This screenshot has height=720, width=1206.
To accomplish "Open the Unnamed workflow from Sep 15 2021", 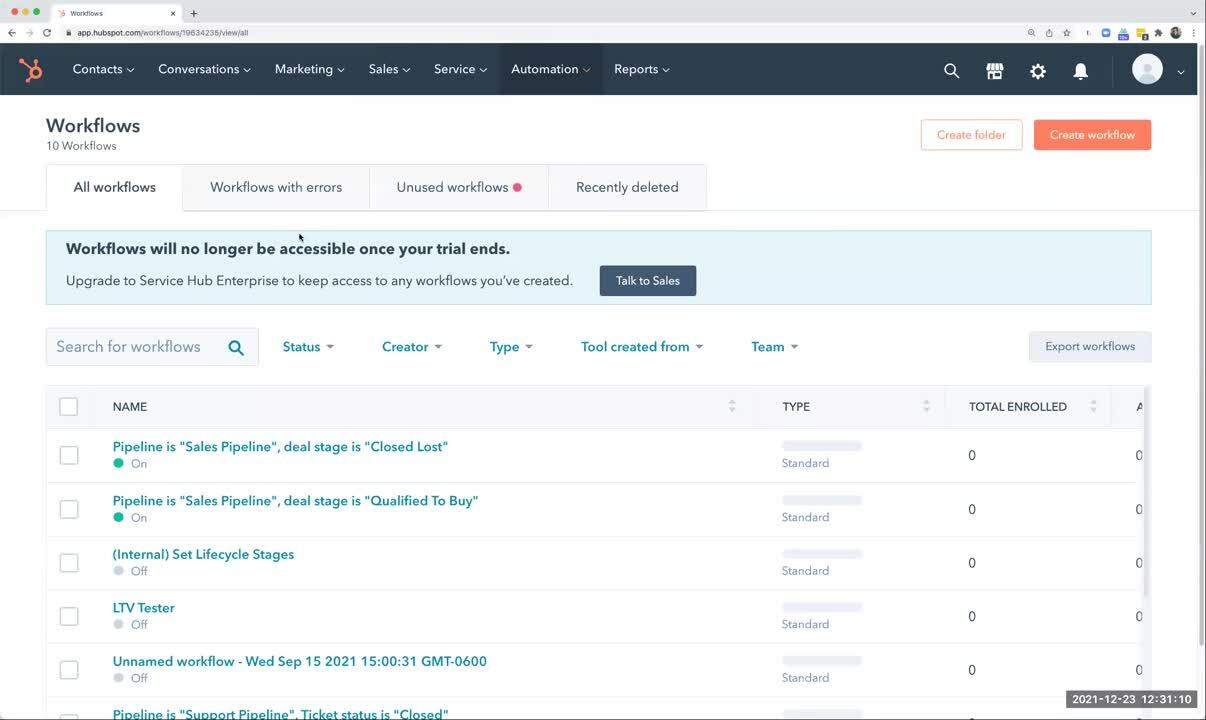I will click(299, 662).
